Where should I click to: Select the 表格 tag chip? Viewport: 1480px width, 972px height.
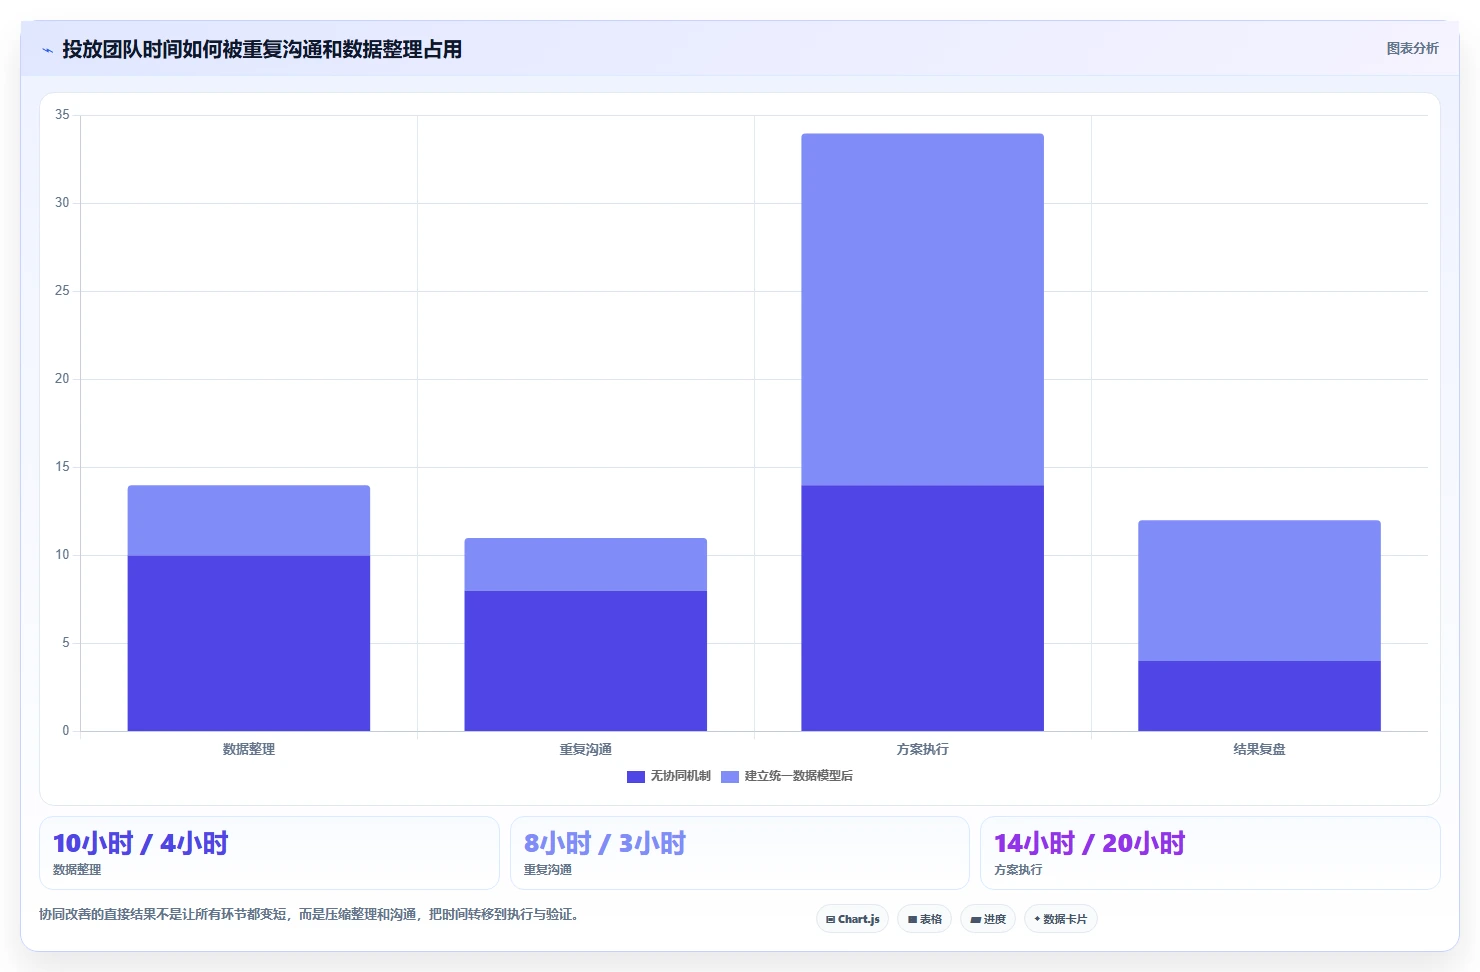click(x=924, y=919)
